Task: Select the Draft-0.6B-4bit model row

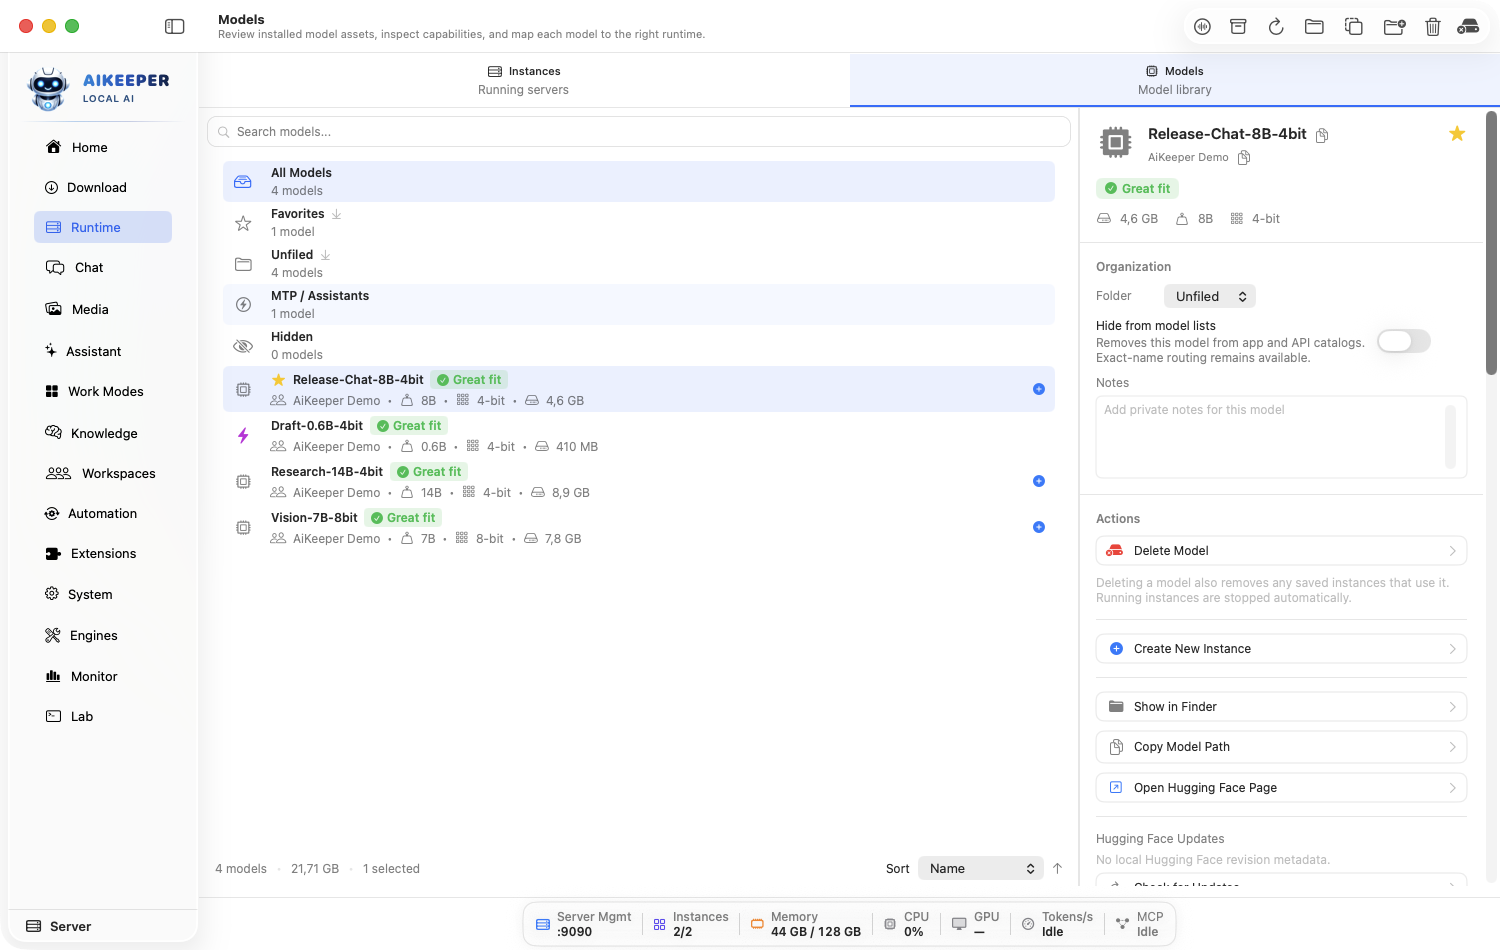Action: [x=639, y=436]
